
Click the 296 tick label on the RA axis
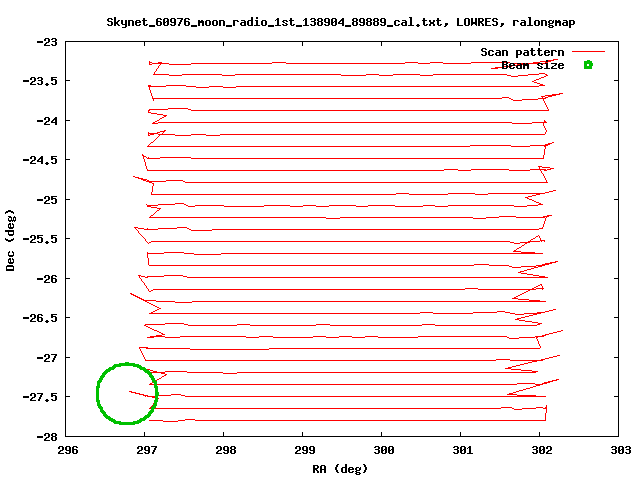(66, 450)
